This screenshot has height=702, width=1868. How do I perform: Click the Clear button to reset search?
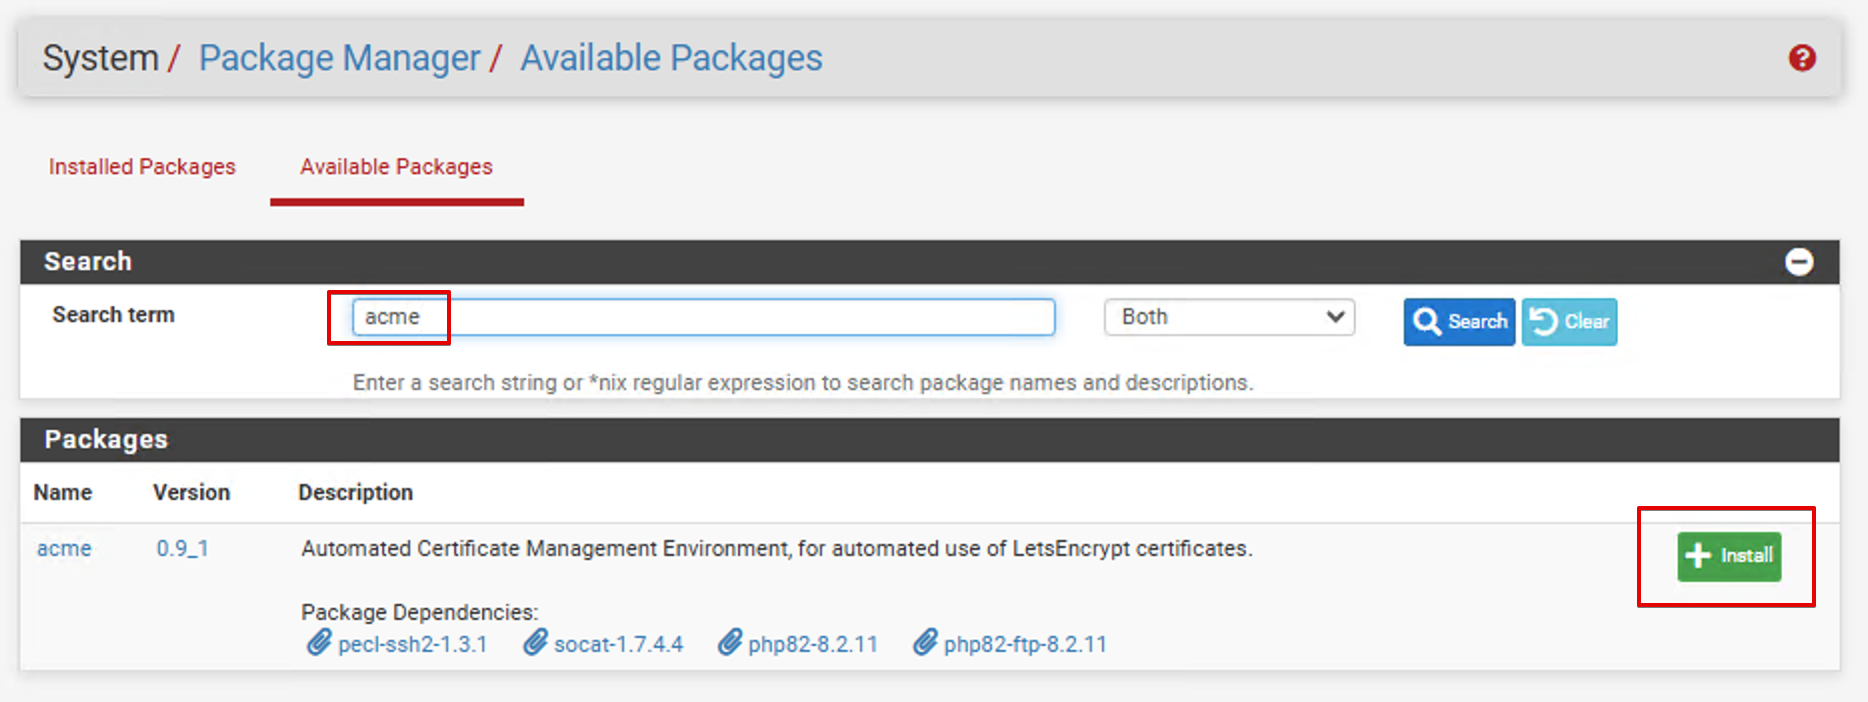coord(1568,322)
